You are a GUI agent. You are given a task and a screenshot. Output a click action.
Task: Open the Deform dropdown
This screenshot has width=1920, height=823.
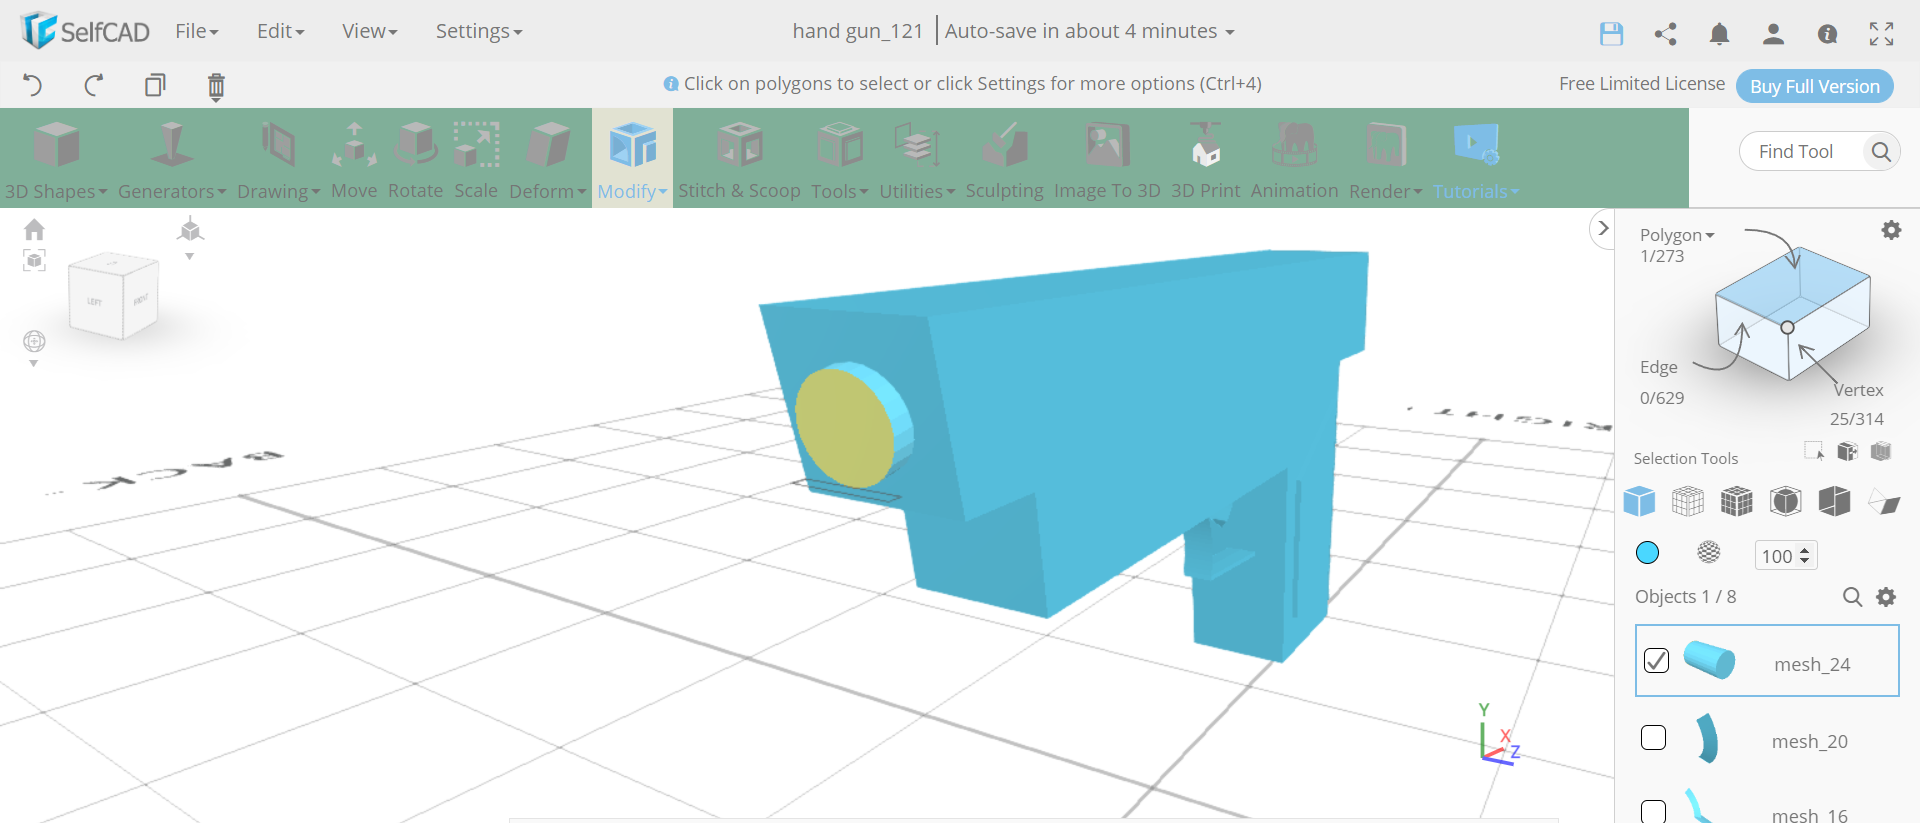[547, 160]
